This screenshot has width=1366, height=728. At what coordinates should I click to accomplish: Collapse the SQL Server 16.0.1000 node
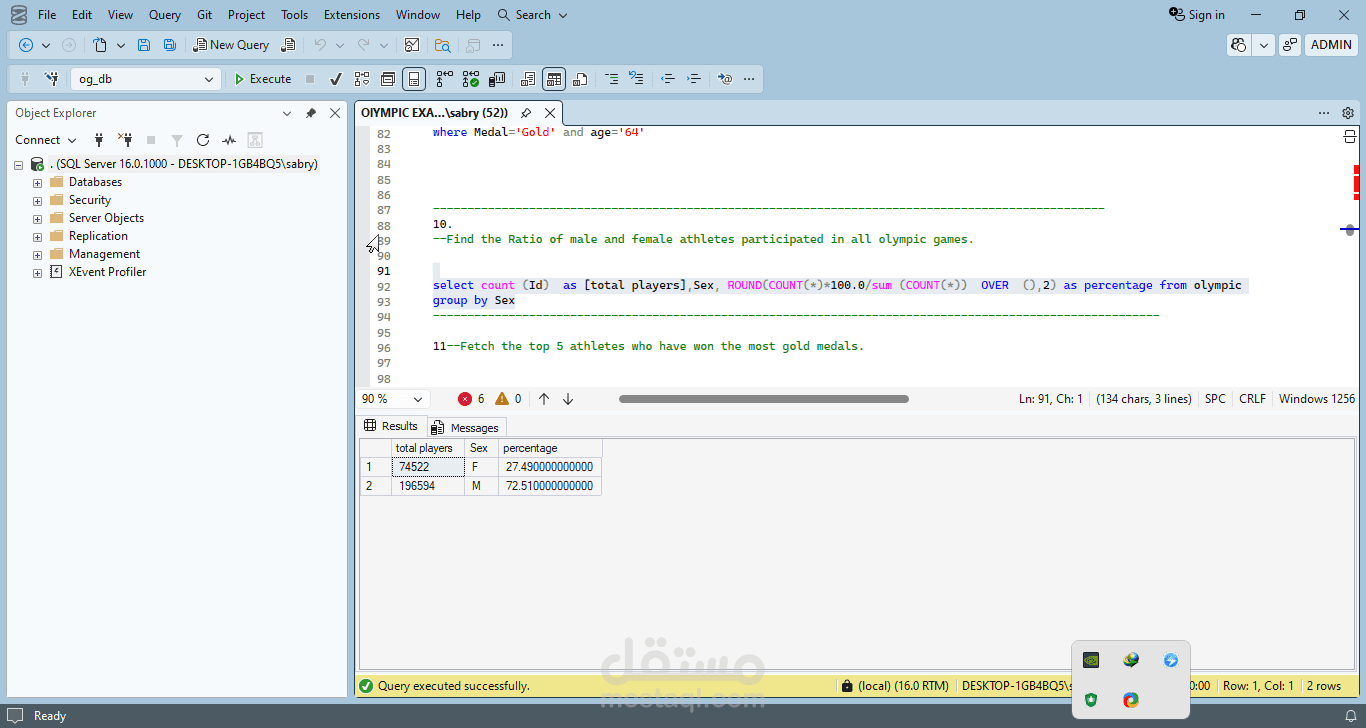click(19, 164)
